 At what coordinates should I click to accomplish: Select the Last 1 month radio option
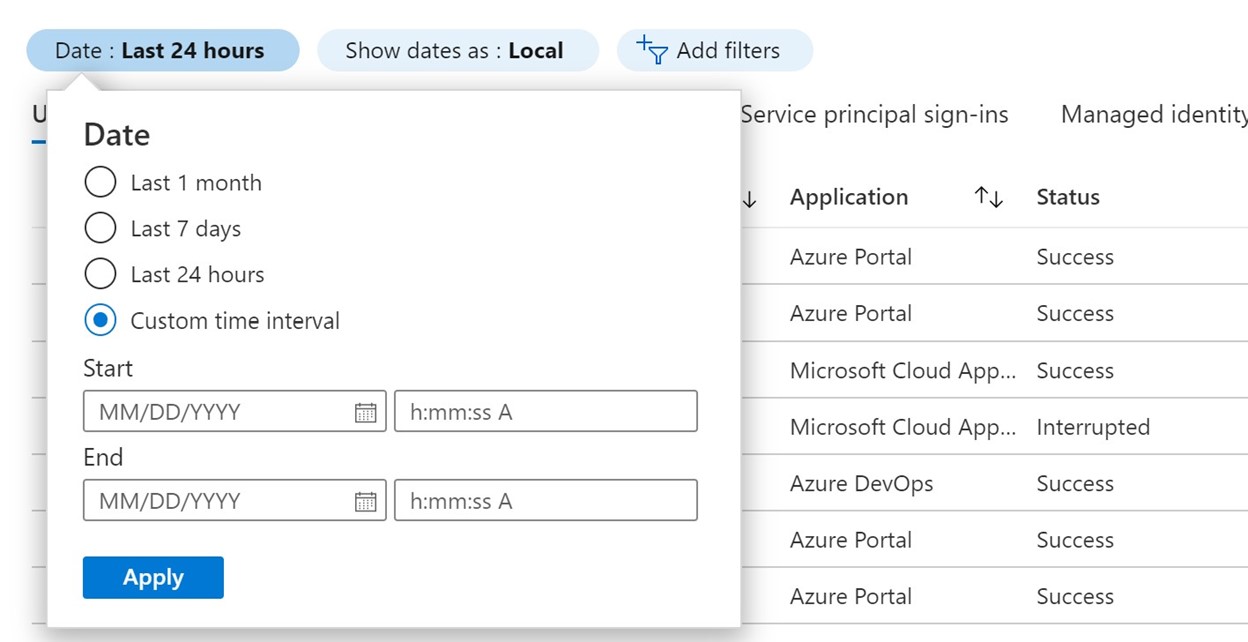coord(101,183)
